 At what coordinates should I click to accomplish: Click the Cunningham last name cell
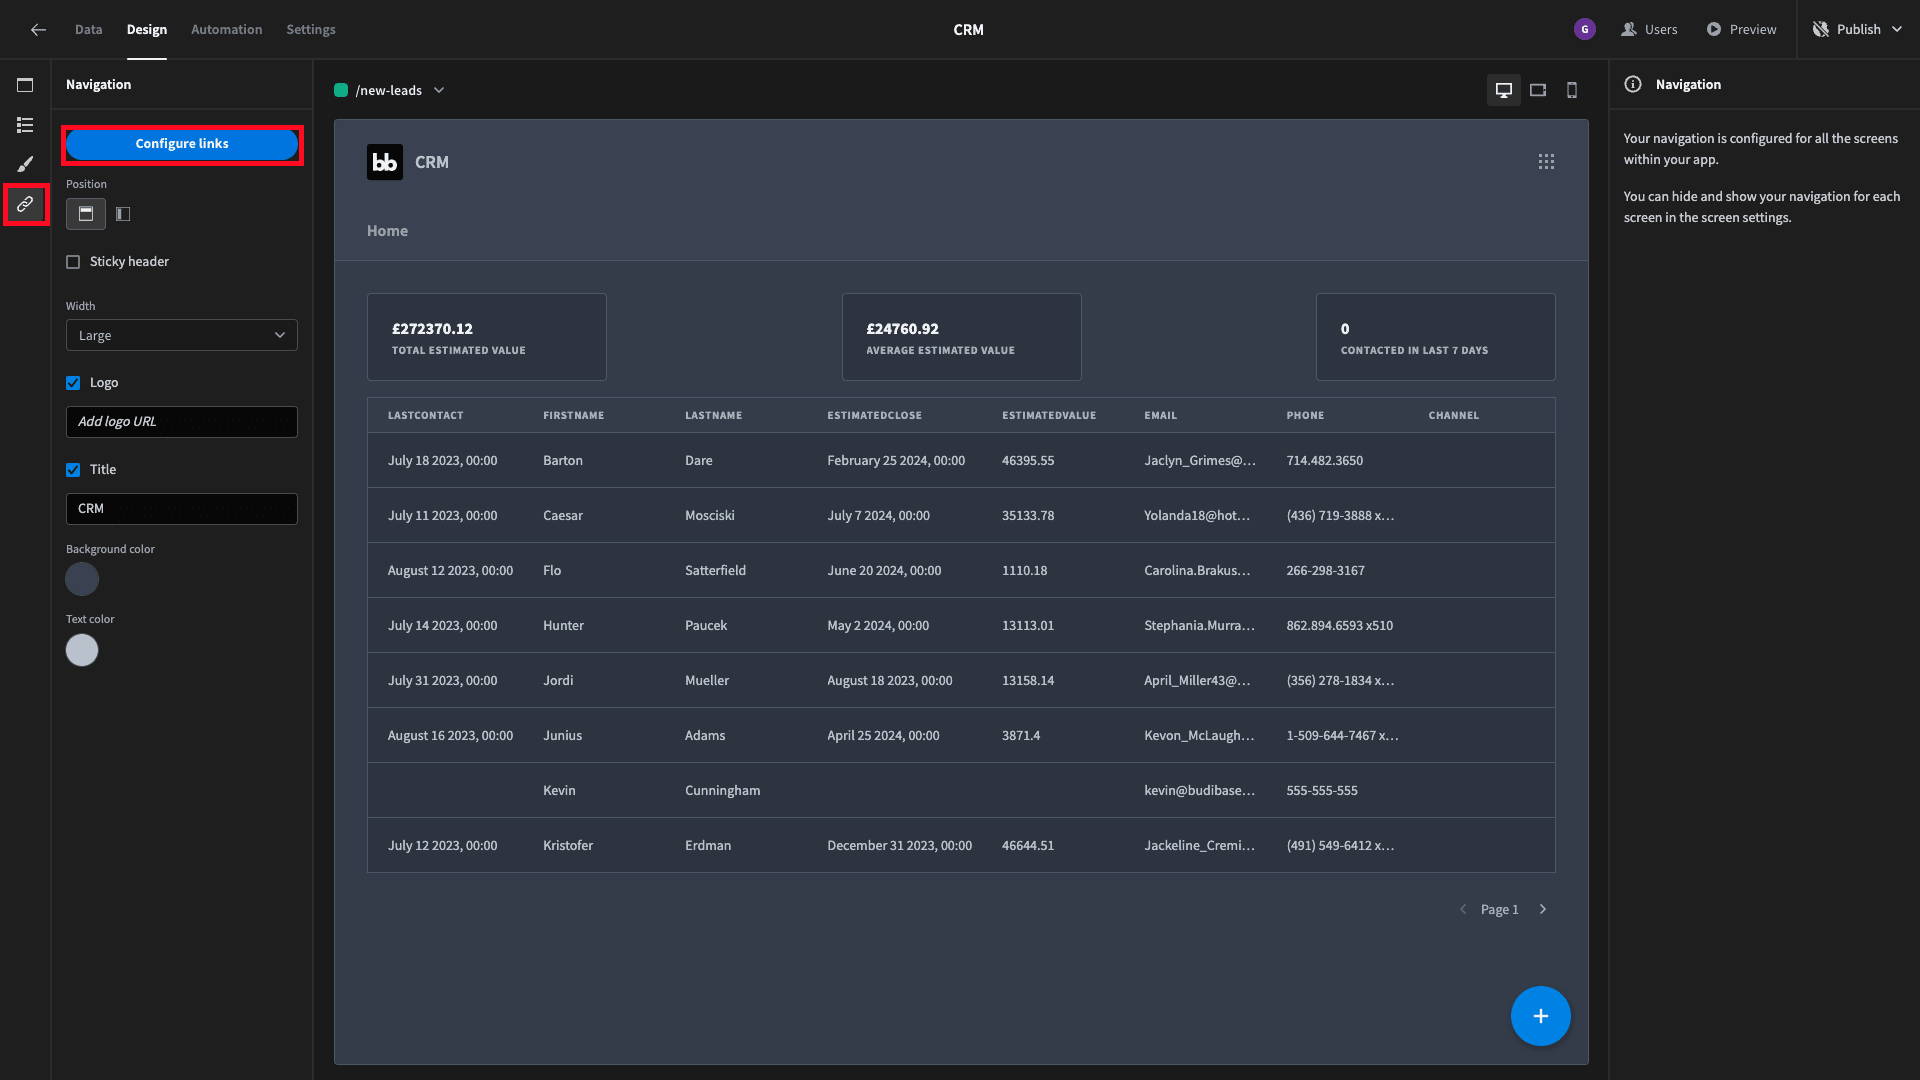(722, 791)
